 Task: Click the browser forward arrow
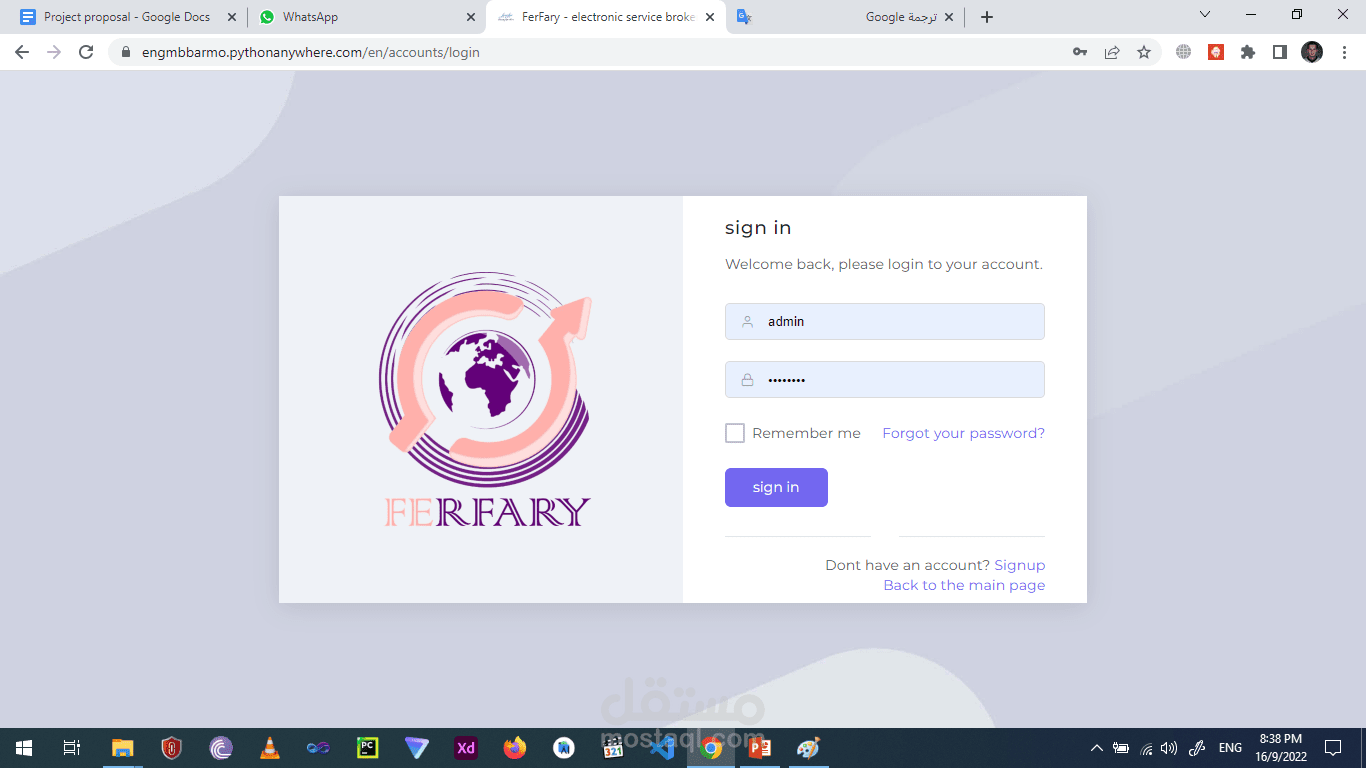click(x=54, y=52)
